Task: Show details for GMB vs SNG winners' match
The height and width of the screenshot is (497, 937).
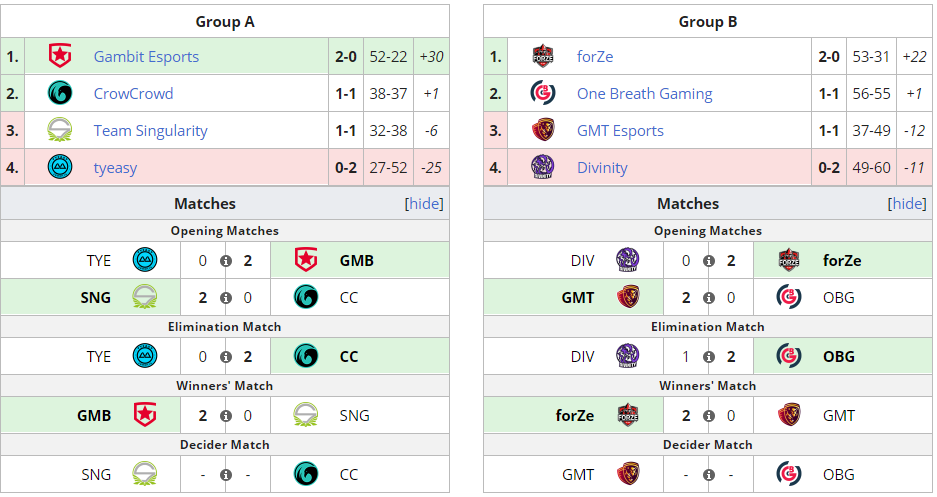Action: coord(225,416)
